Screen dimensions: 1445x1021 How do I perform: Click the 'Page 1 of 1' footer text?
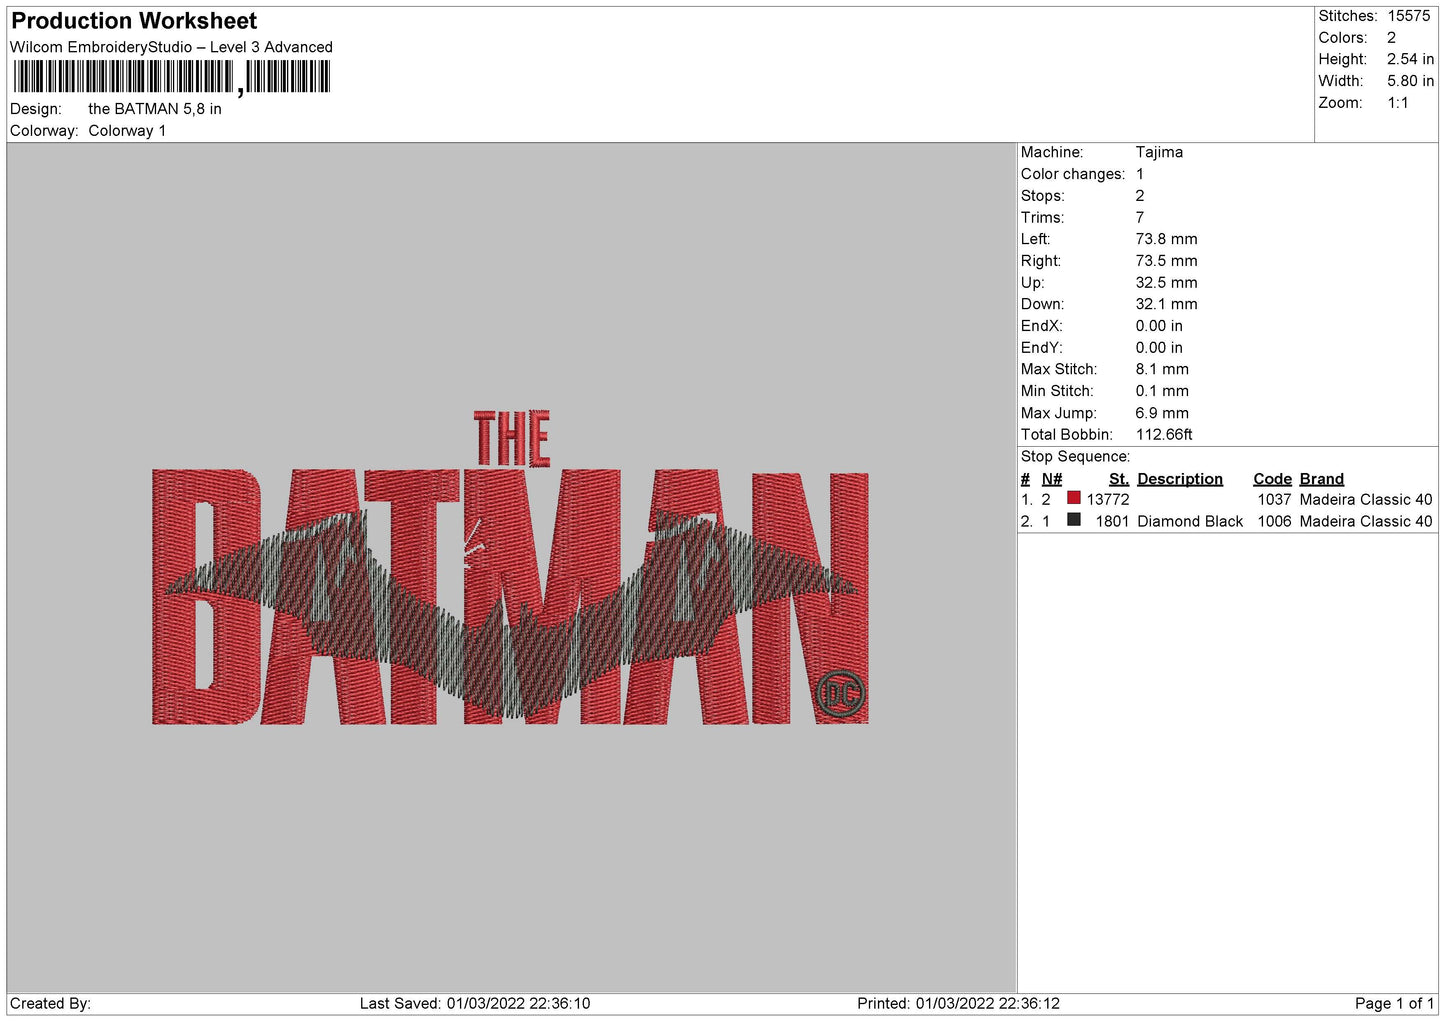(1394, 1003)
